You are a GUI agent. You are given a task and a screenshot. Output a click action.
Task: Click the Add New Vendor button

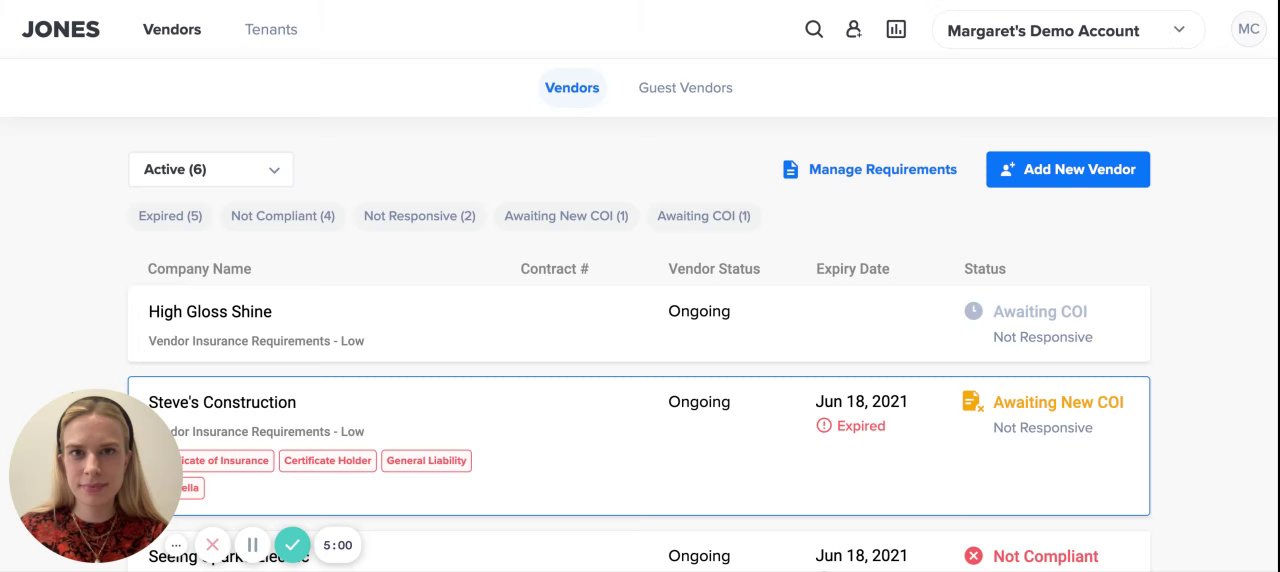click(x=1067, y=170)
